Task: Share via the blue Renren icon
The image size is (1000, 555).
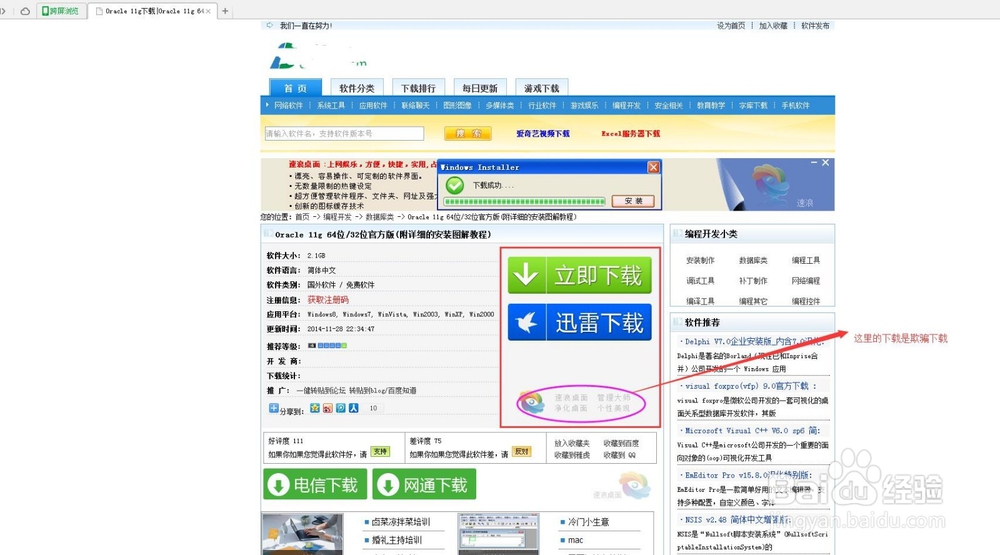Action: [353, 408]
